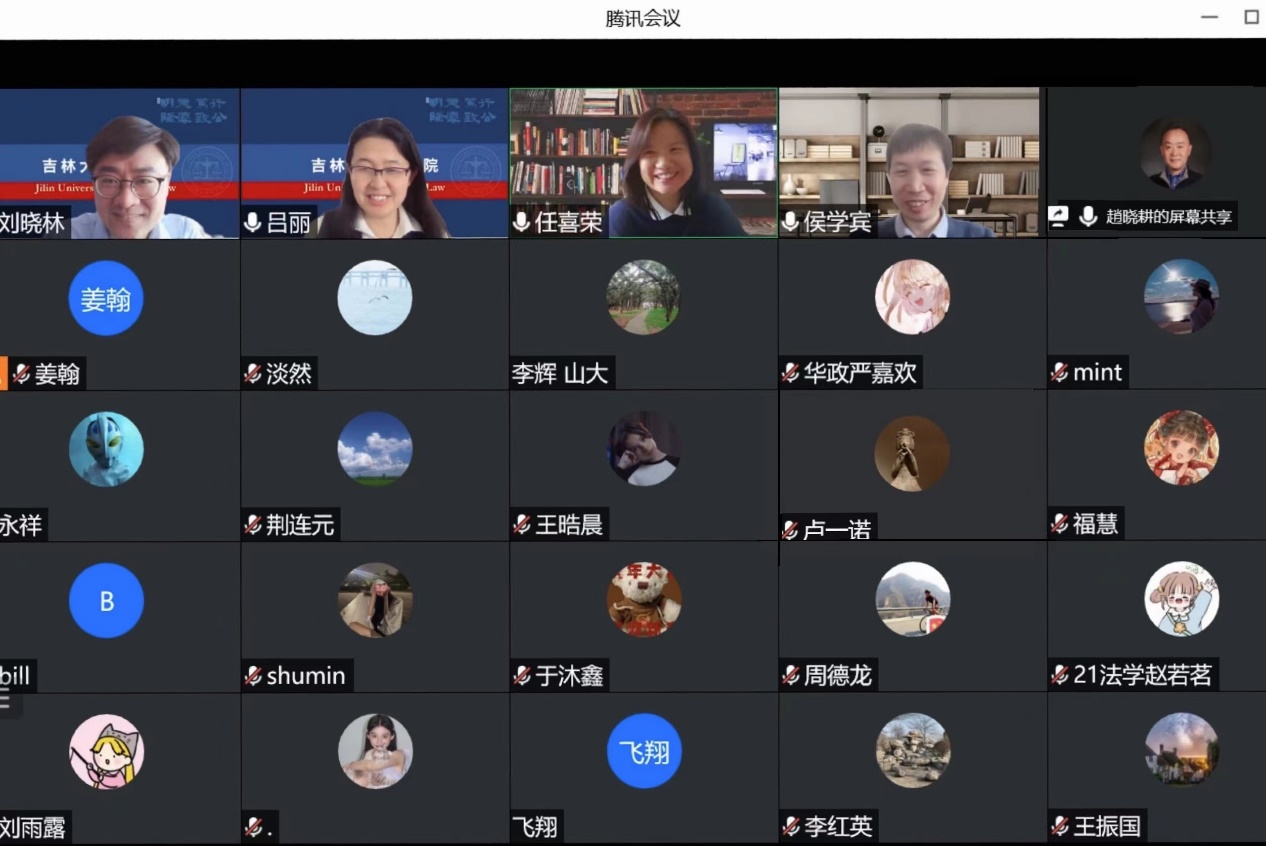The width and height of the screenshot is (1266, 846).
Task: Click muted microphone icon beside 华政严嘉欢
Action: pyautogui.click(x=790, y=374)
